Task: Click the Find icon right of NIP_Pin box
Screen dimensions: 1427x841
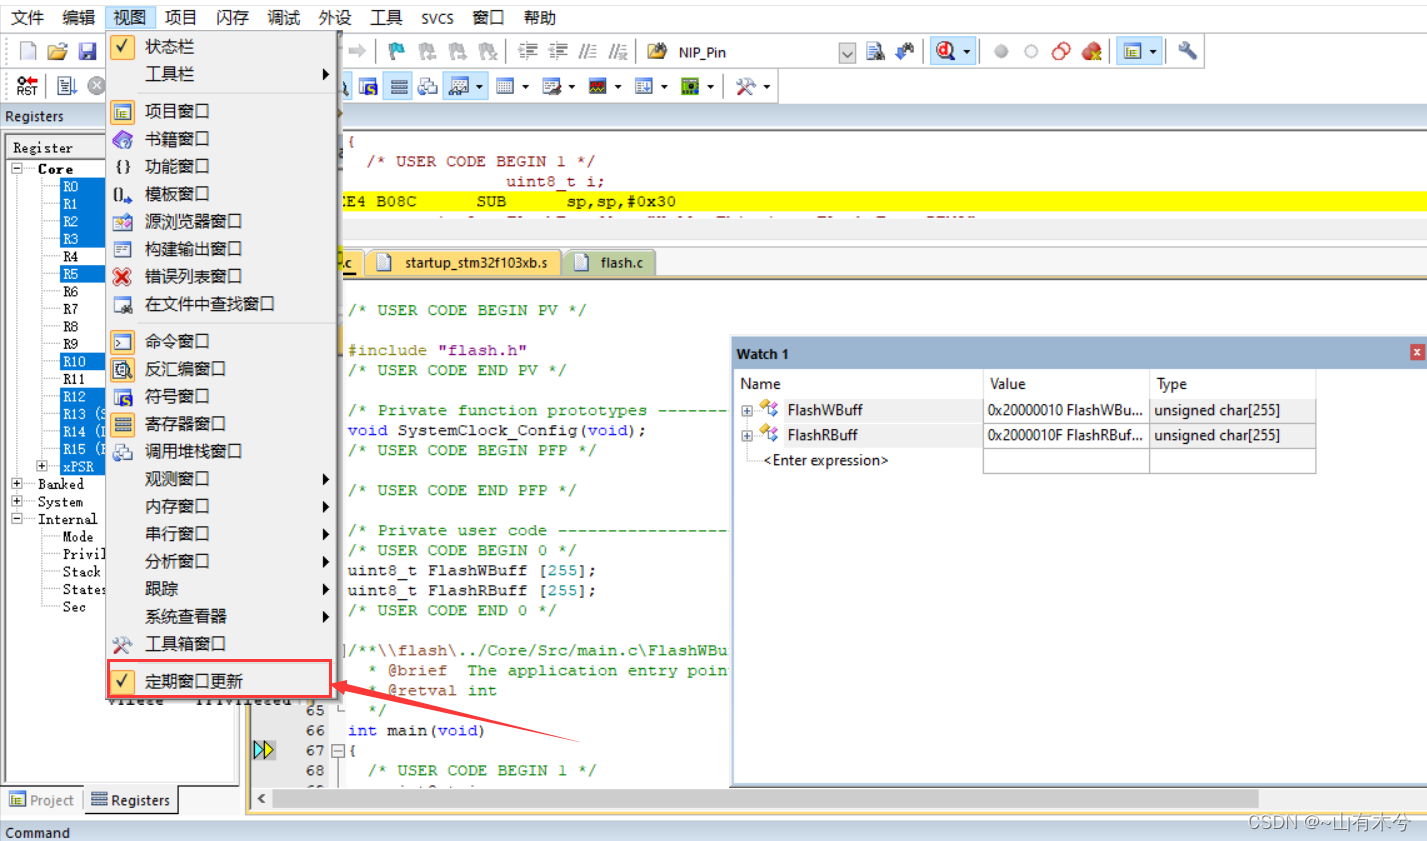Action: [x=875, y=51]
